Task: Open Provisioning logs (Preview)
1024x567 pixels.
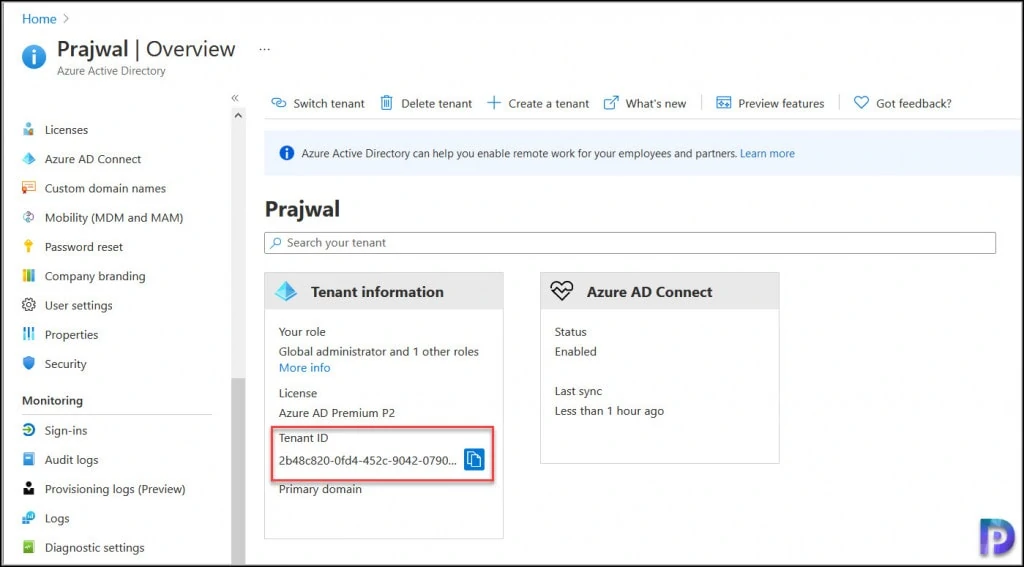Action: pyautogui.click(x=115, y=489)
